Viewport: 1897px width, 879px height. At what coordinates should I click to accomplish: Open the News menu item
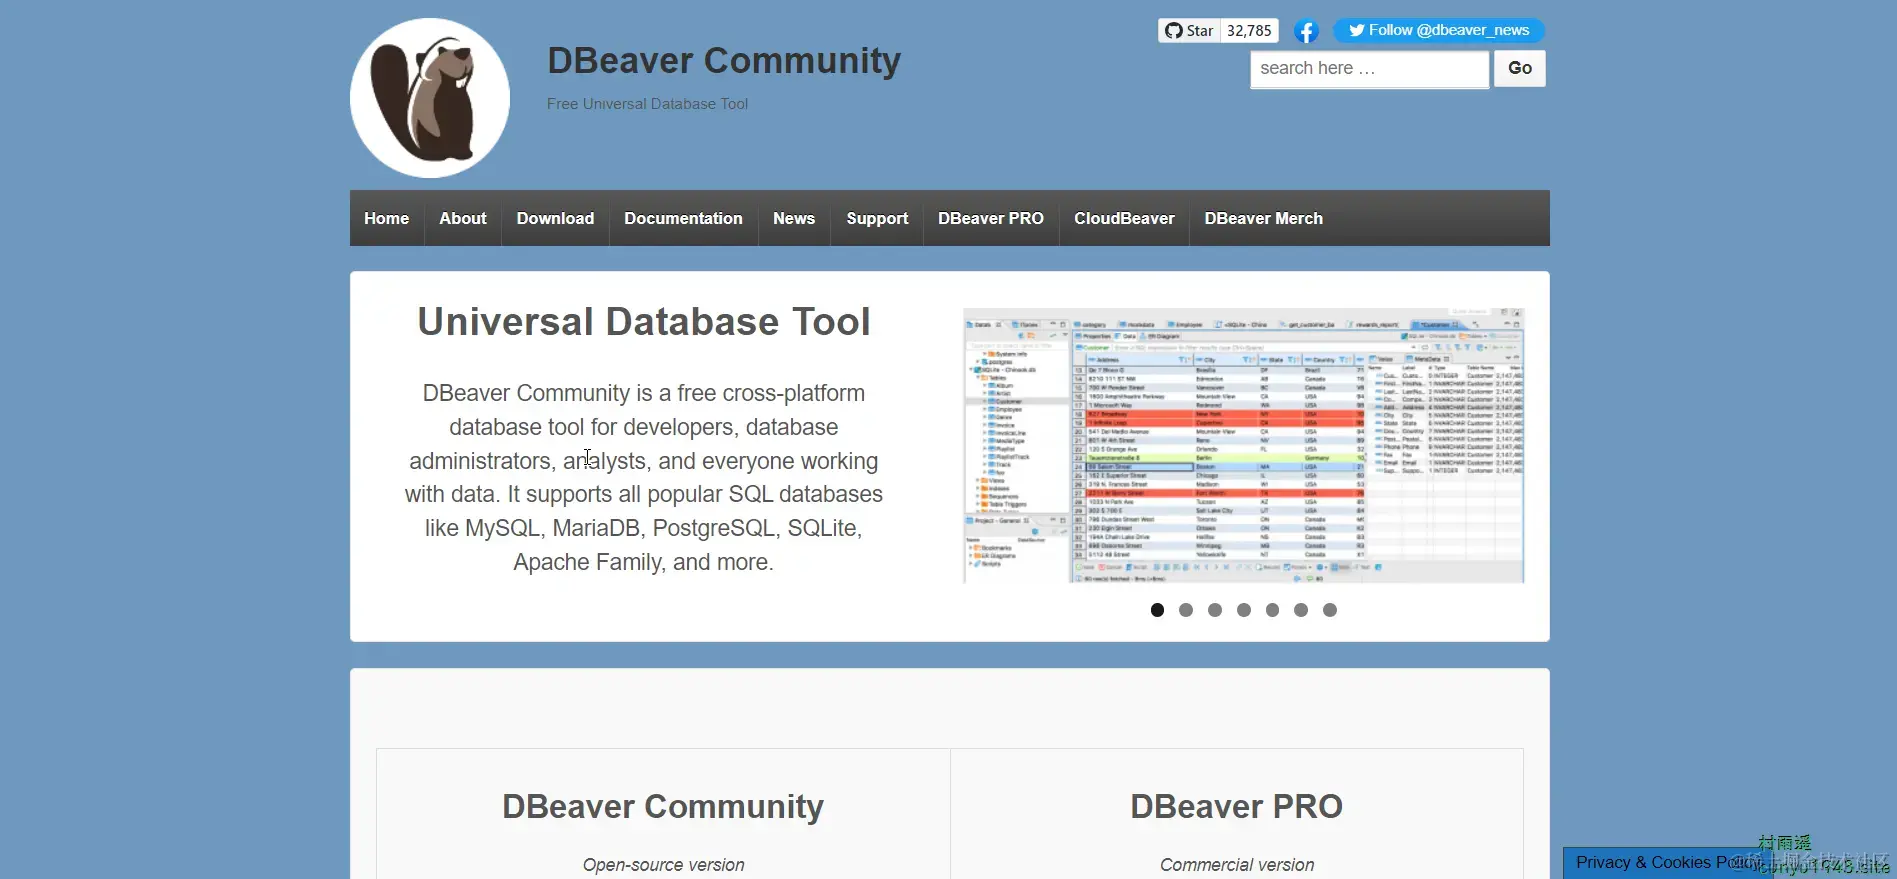coord(794,218)
